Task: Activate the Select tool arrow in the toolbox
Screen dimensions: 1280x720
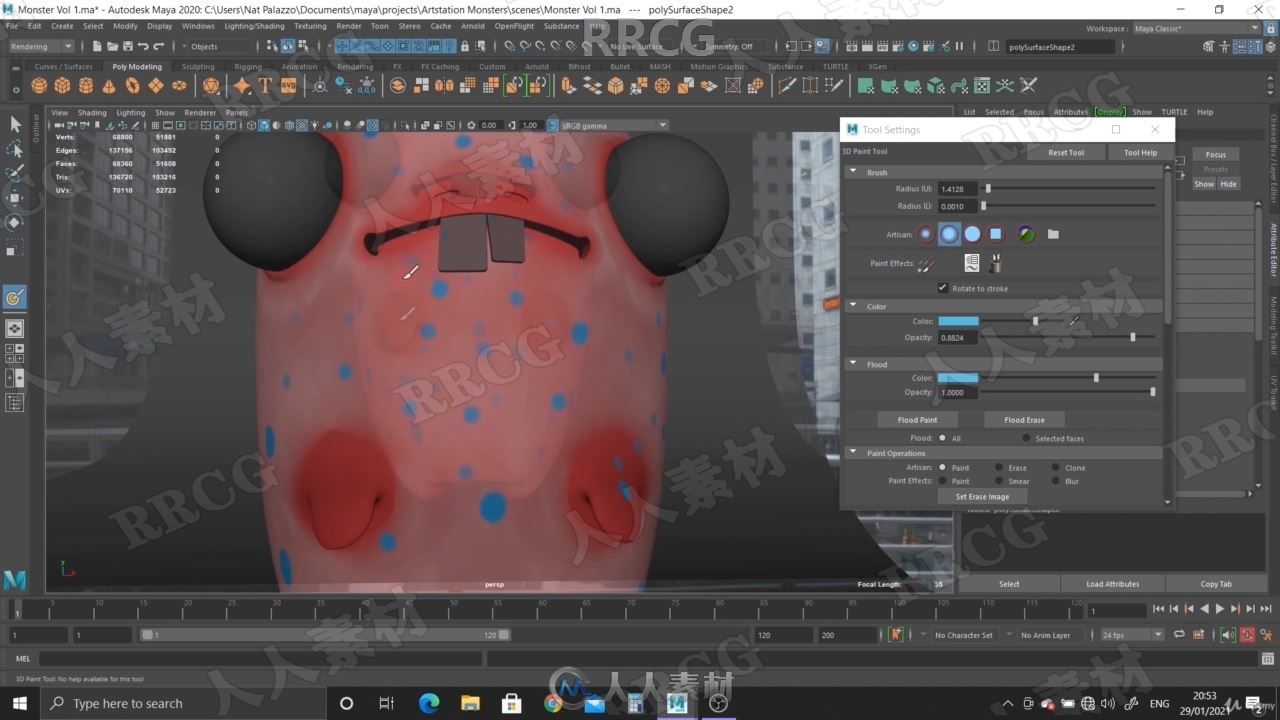Action: [15, 124]
